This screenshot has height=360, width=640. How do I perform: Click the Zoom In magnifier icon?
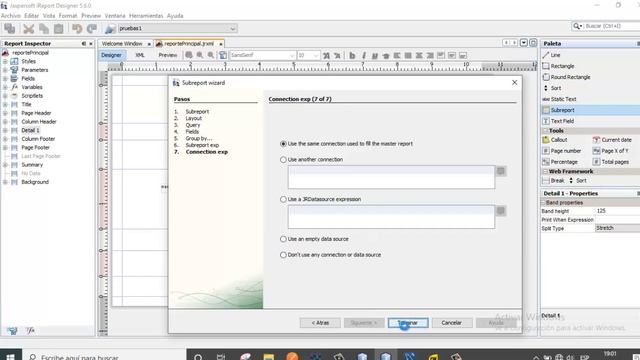[200, 55]
